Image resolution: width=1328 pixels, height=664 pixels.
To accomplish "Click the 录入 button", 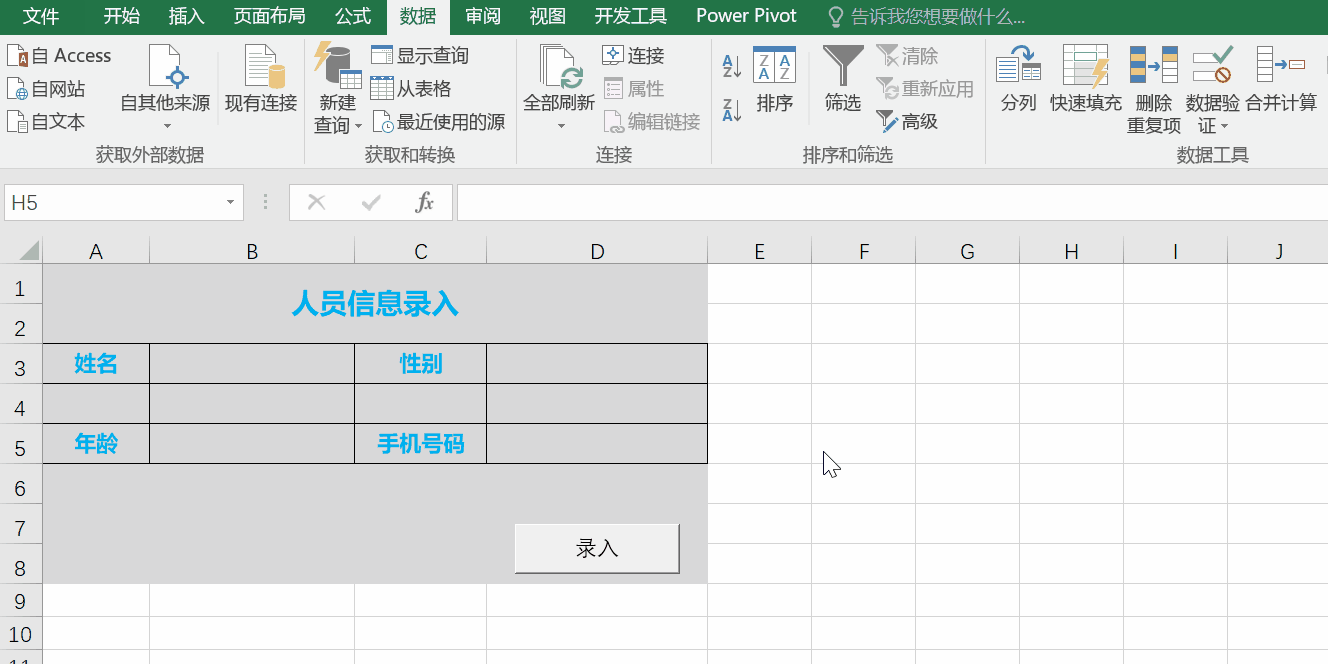I will (x=597, y=548).
